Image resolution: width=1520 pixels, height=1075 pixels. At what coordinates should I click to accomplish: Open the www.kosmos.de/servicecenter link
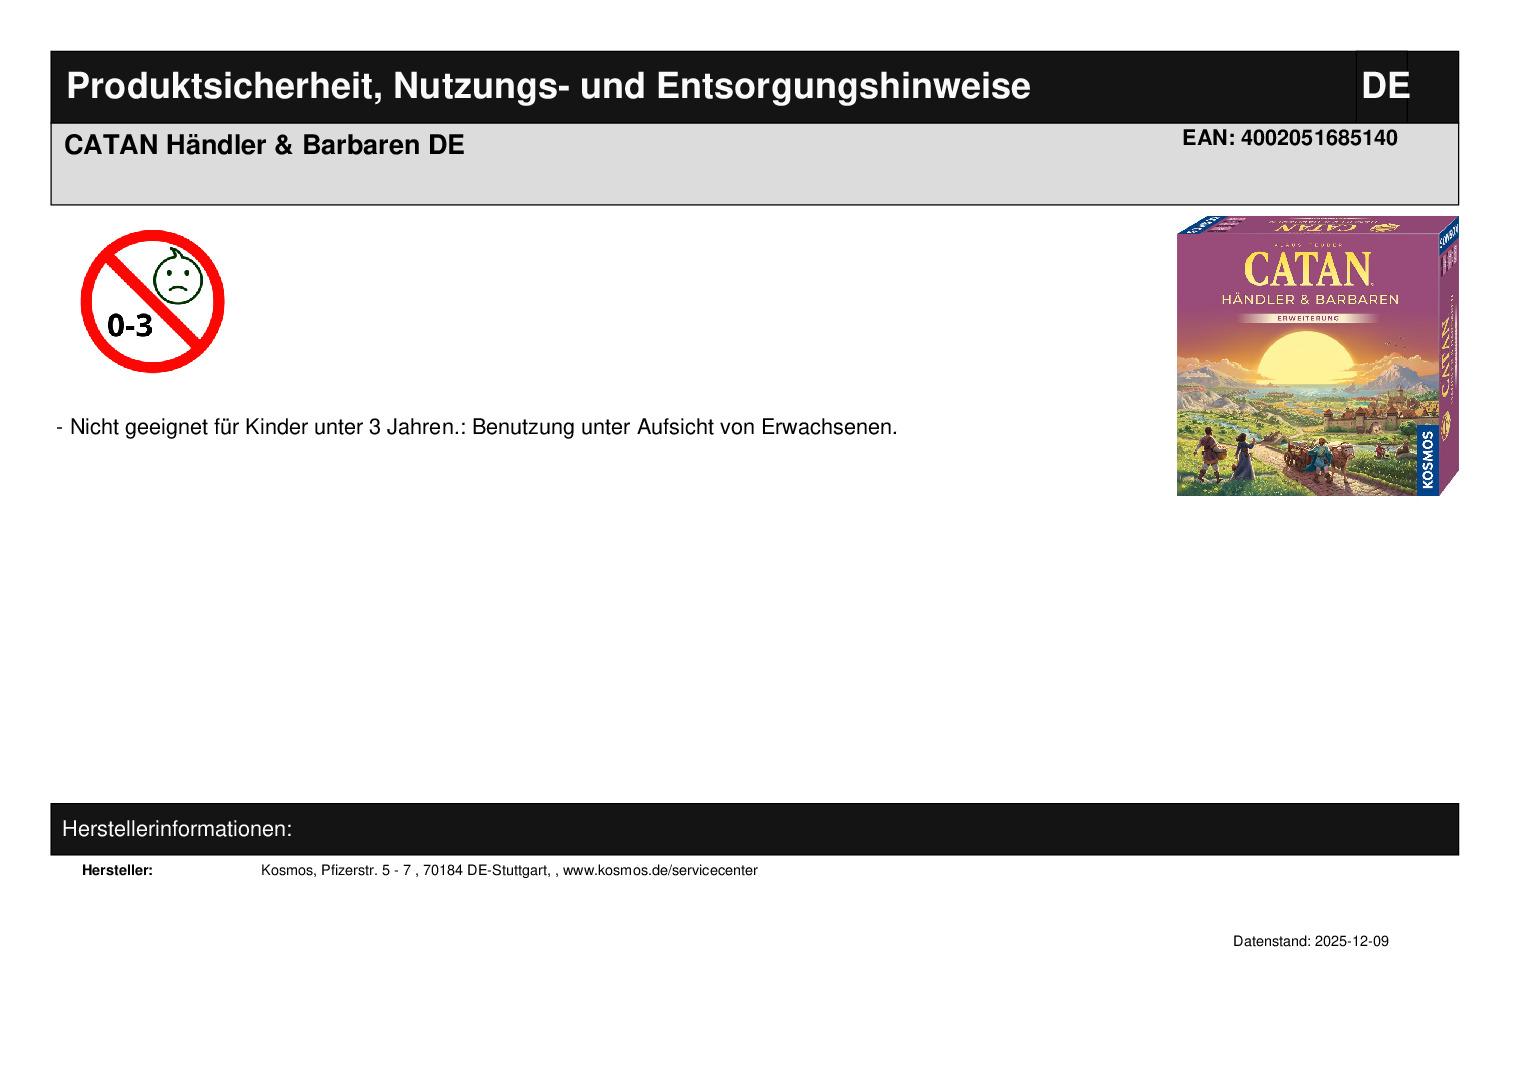click(660, 870)
